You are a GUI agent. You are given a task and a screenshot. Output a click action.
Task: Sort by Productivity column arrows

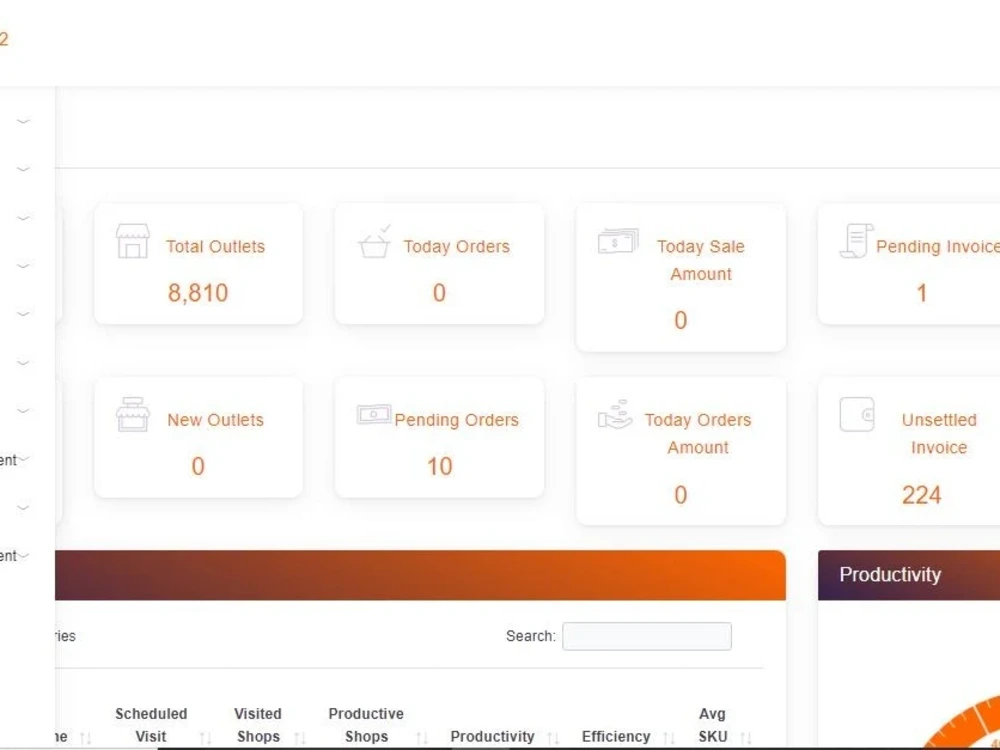tap(553, 738)
